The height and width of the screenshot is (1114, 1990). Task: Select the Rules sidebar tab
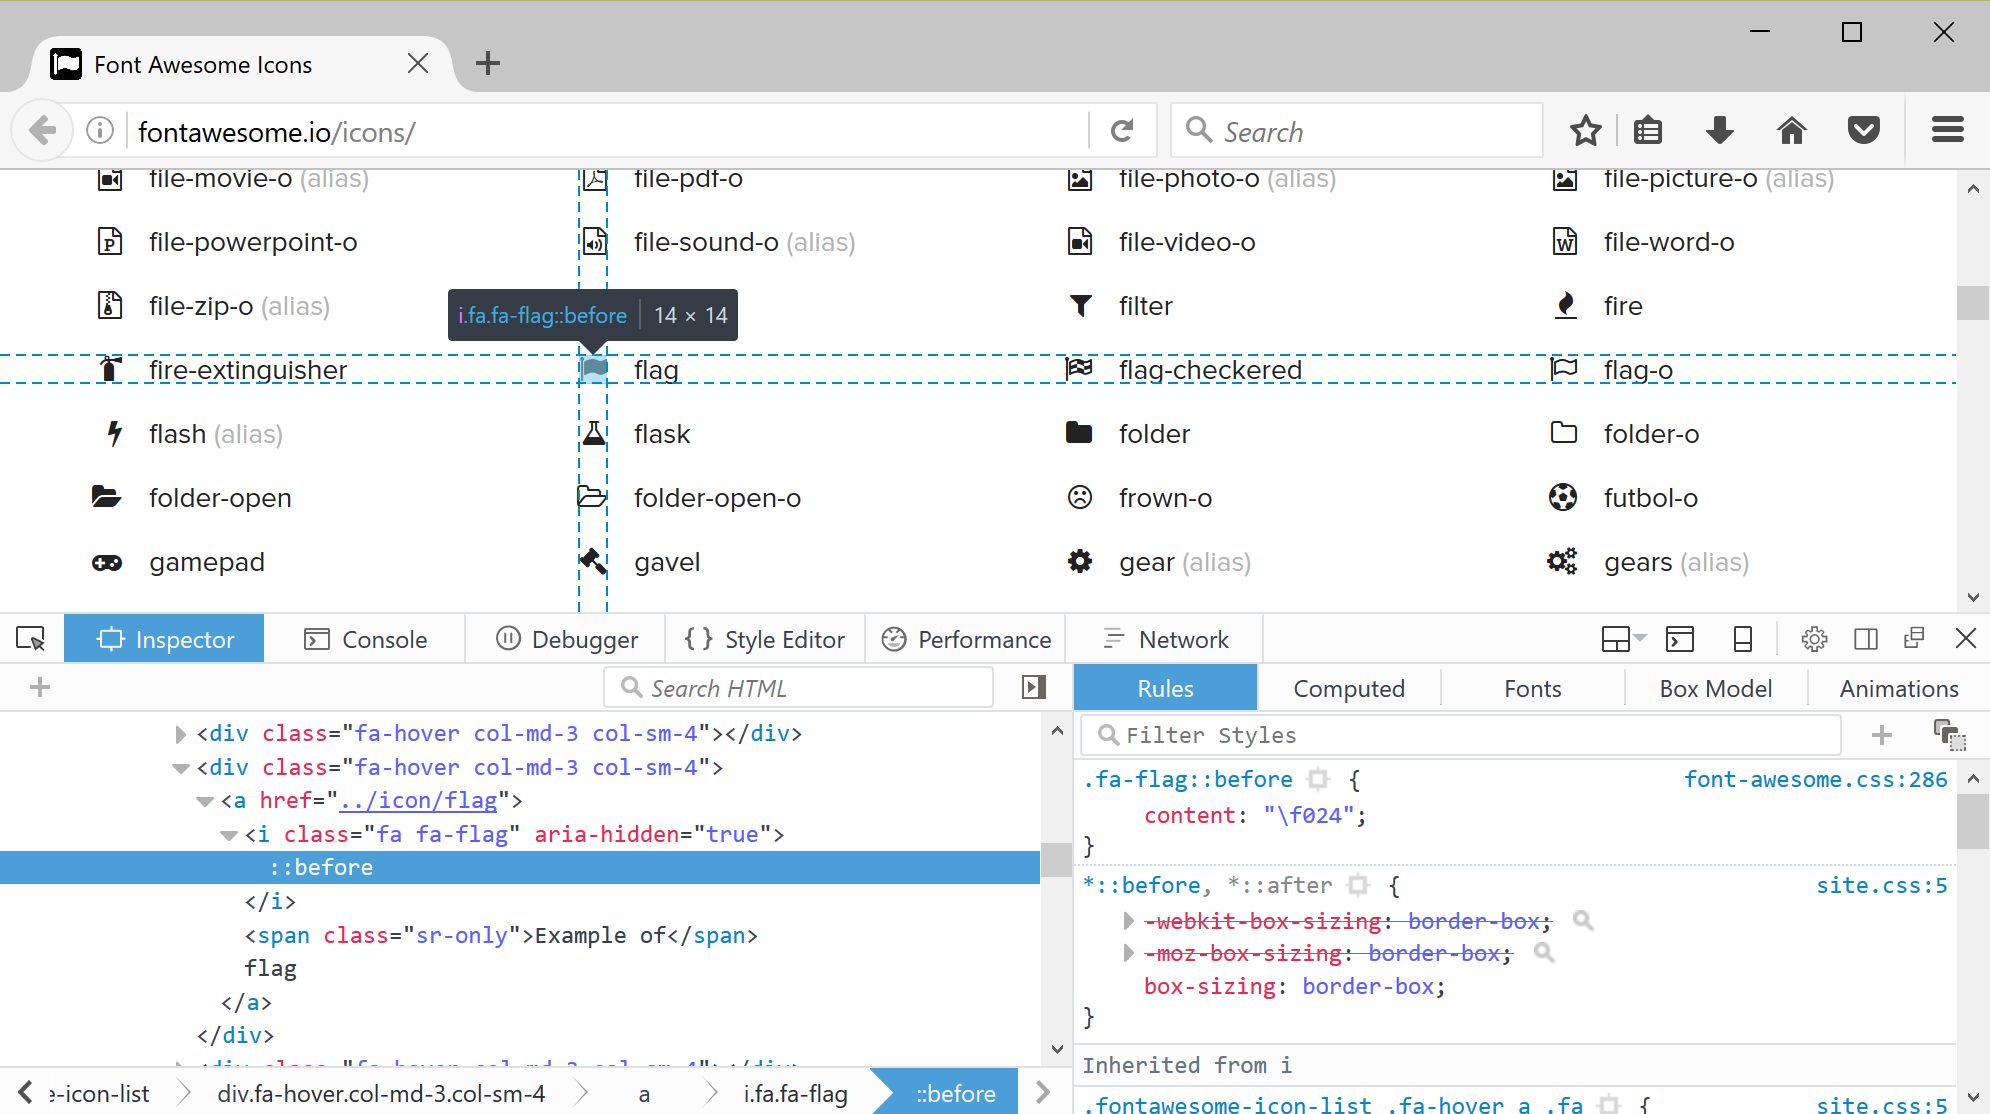click(1165, 688)
